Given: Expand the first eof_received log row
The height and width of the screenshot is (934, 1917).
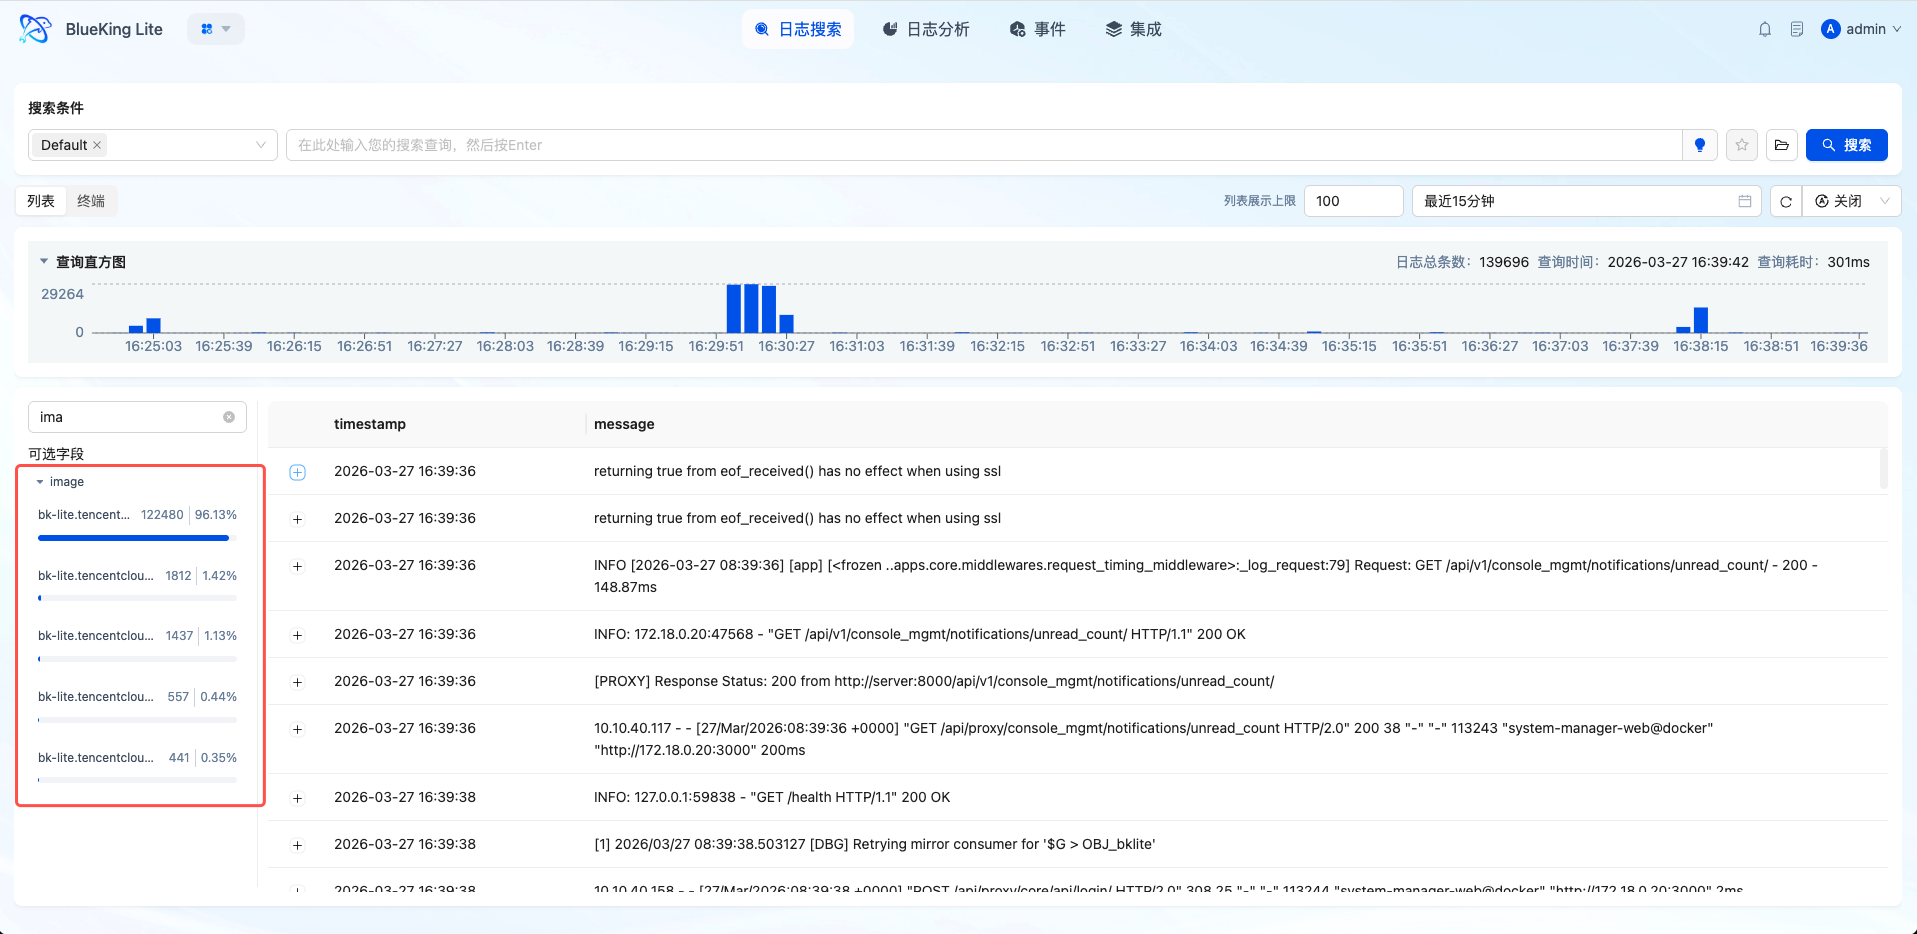Looking at the screenshot, I should click(297, 472).
